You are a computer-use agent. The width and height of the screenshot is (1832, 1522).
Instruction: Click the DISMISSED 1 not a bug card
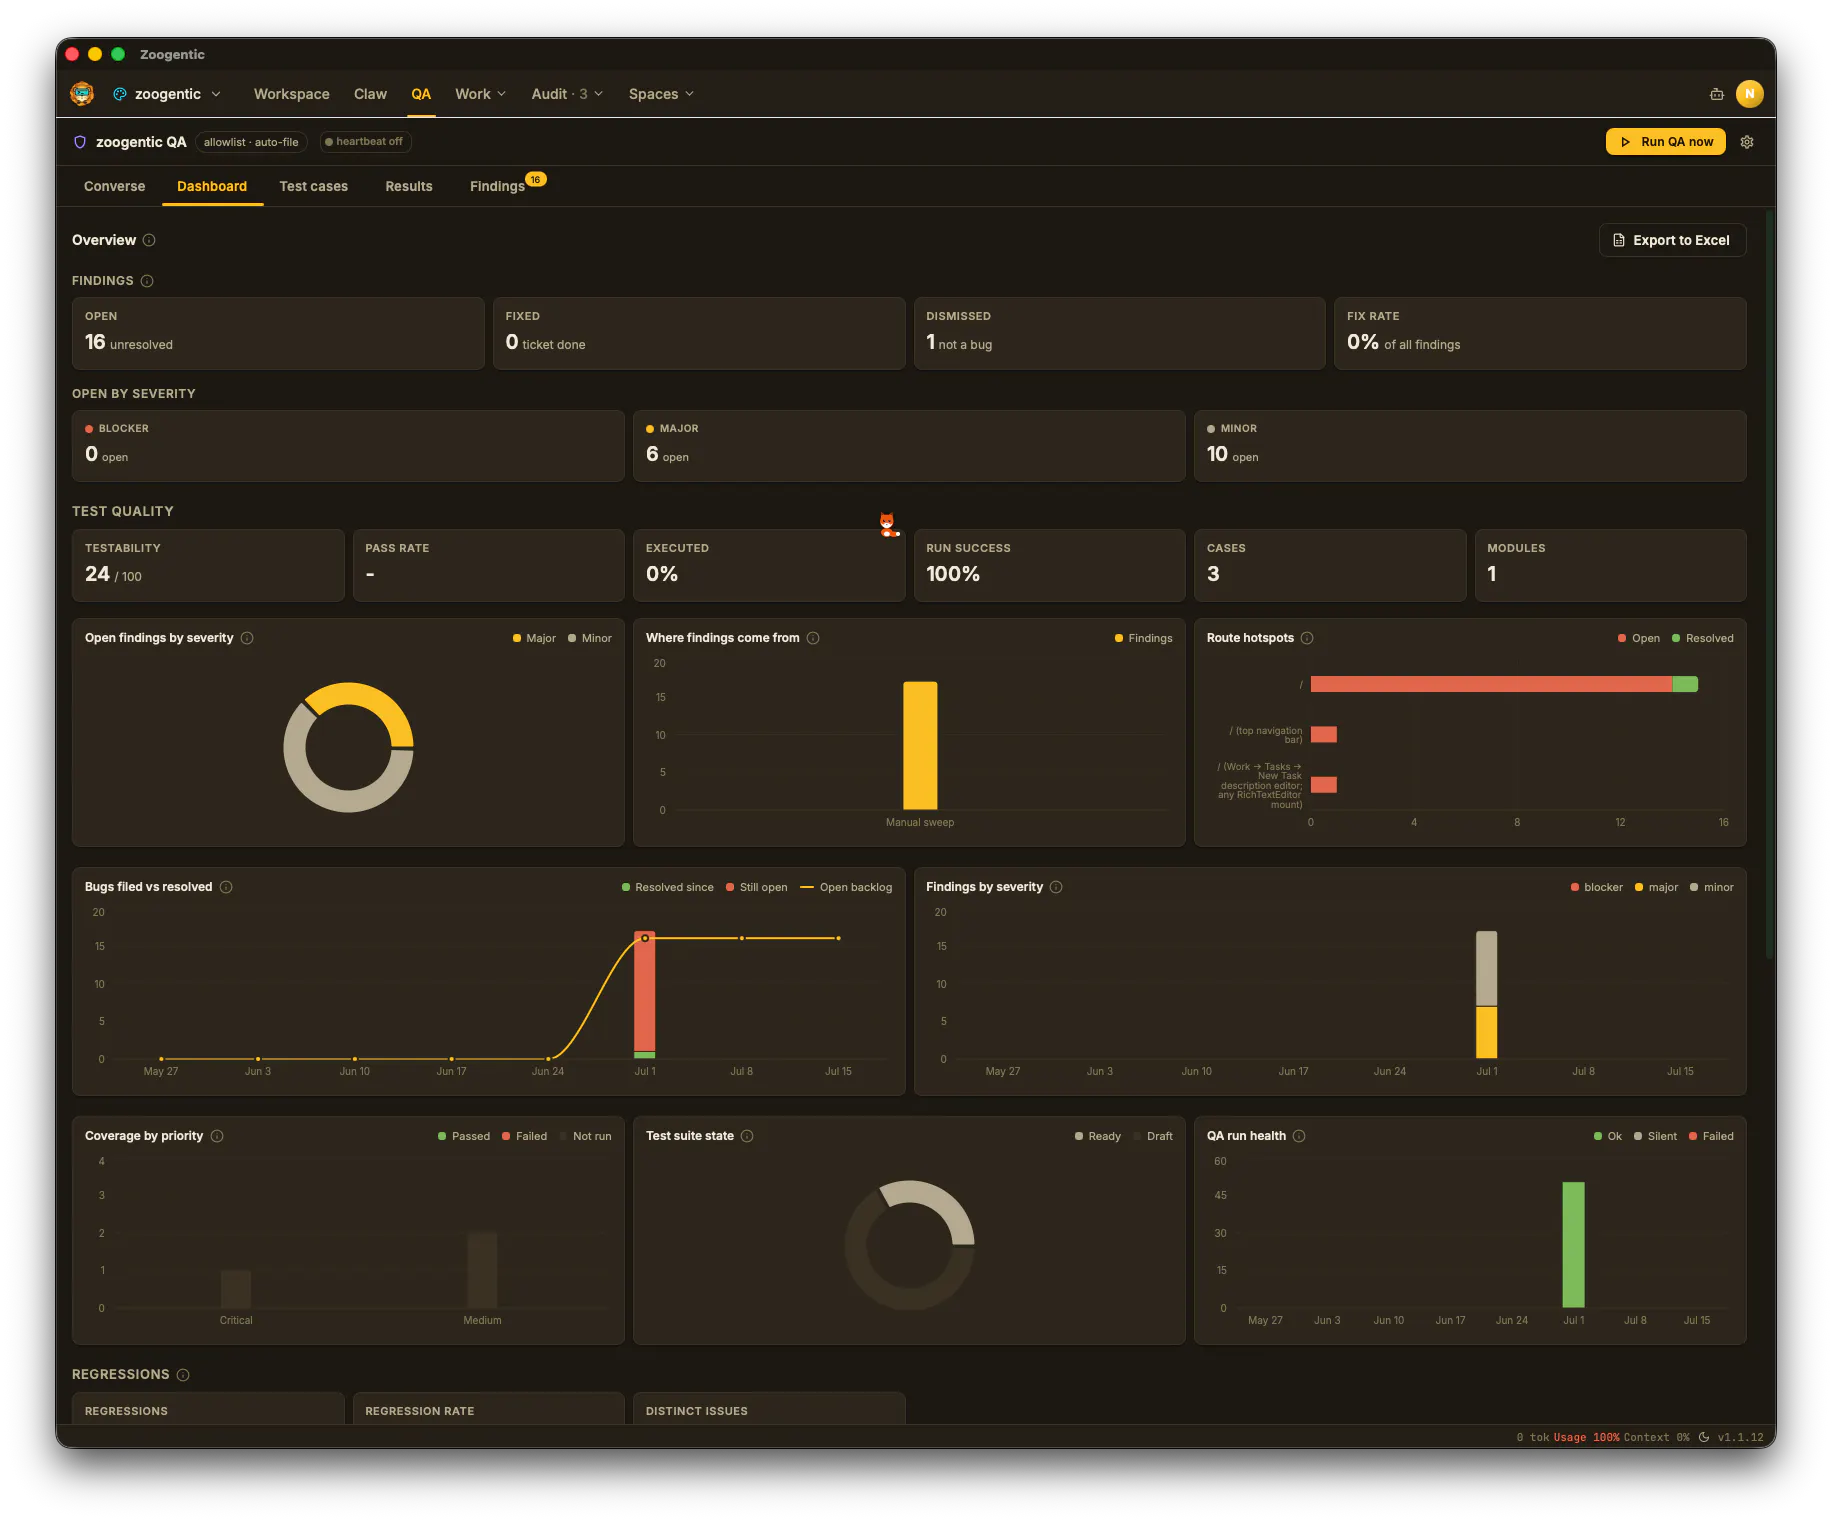(x=1119, y=333)
